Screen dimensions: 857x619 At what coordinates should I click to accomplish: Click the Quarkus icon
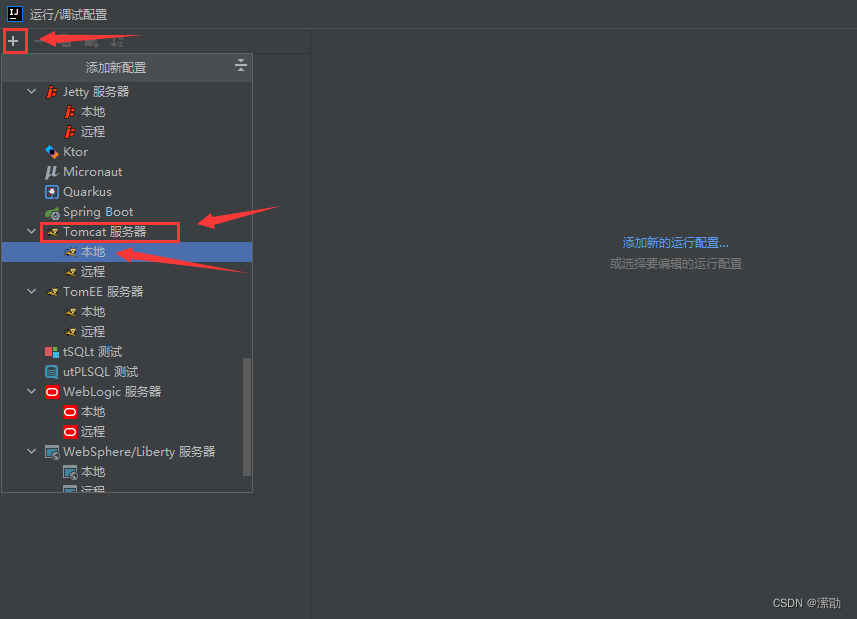[52, 192]
